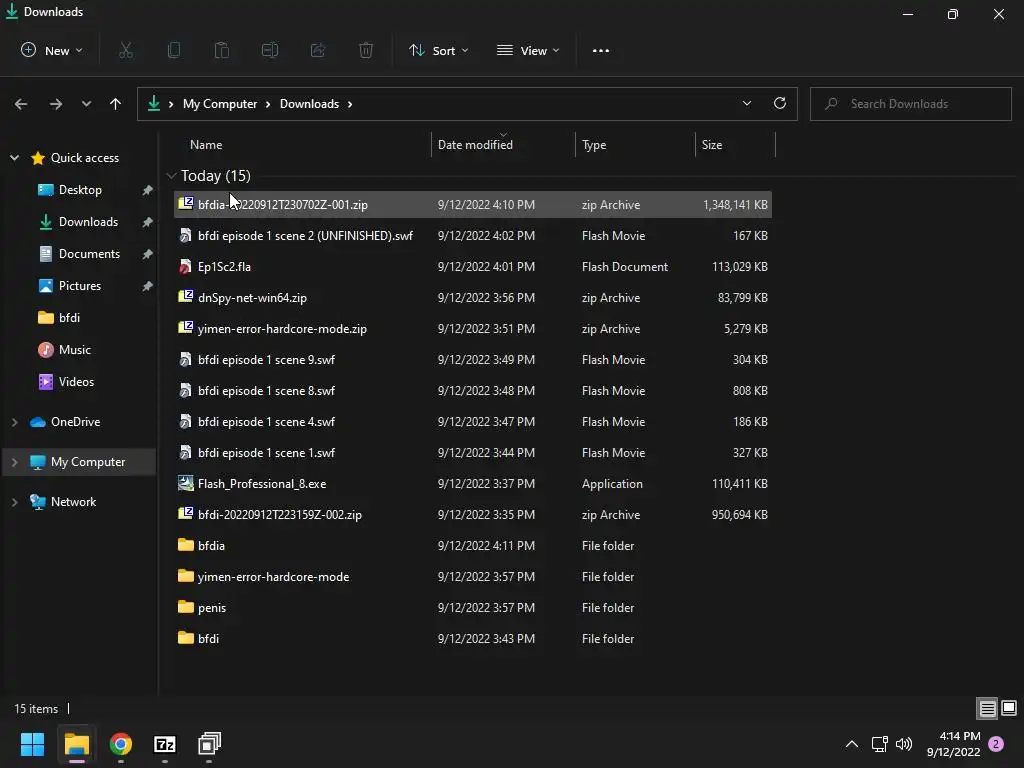Click in the Search Downloads box
Image resolution: width=1024 pixels, height=768 pixels.
click(910, 104)
